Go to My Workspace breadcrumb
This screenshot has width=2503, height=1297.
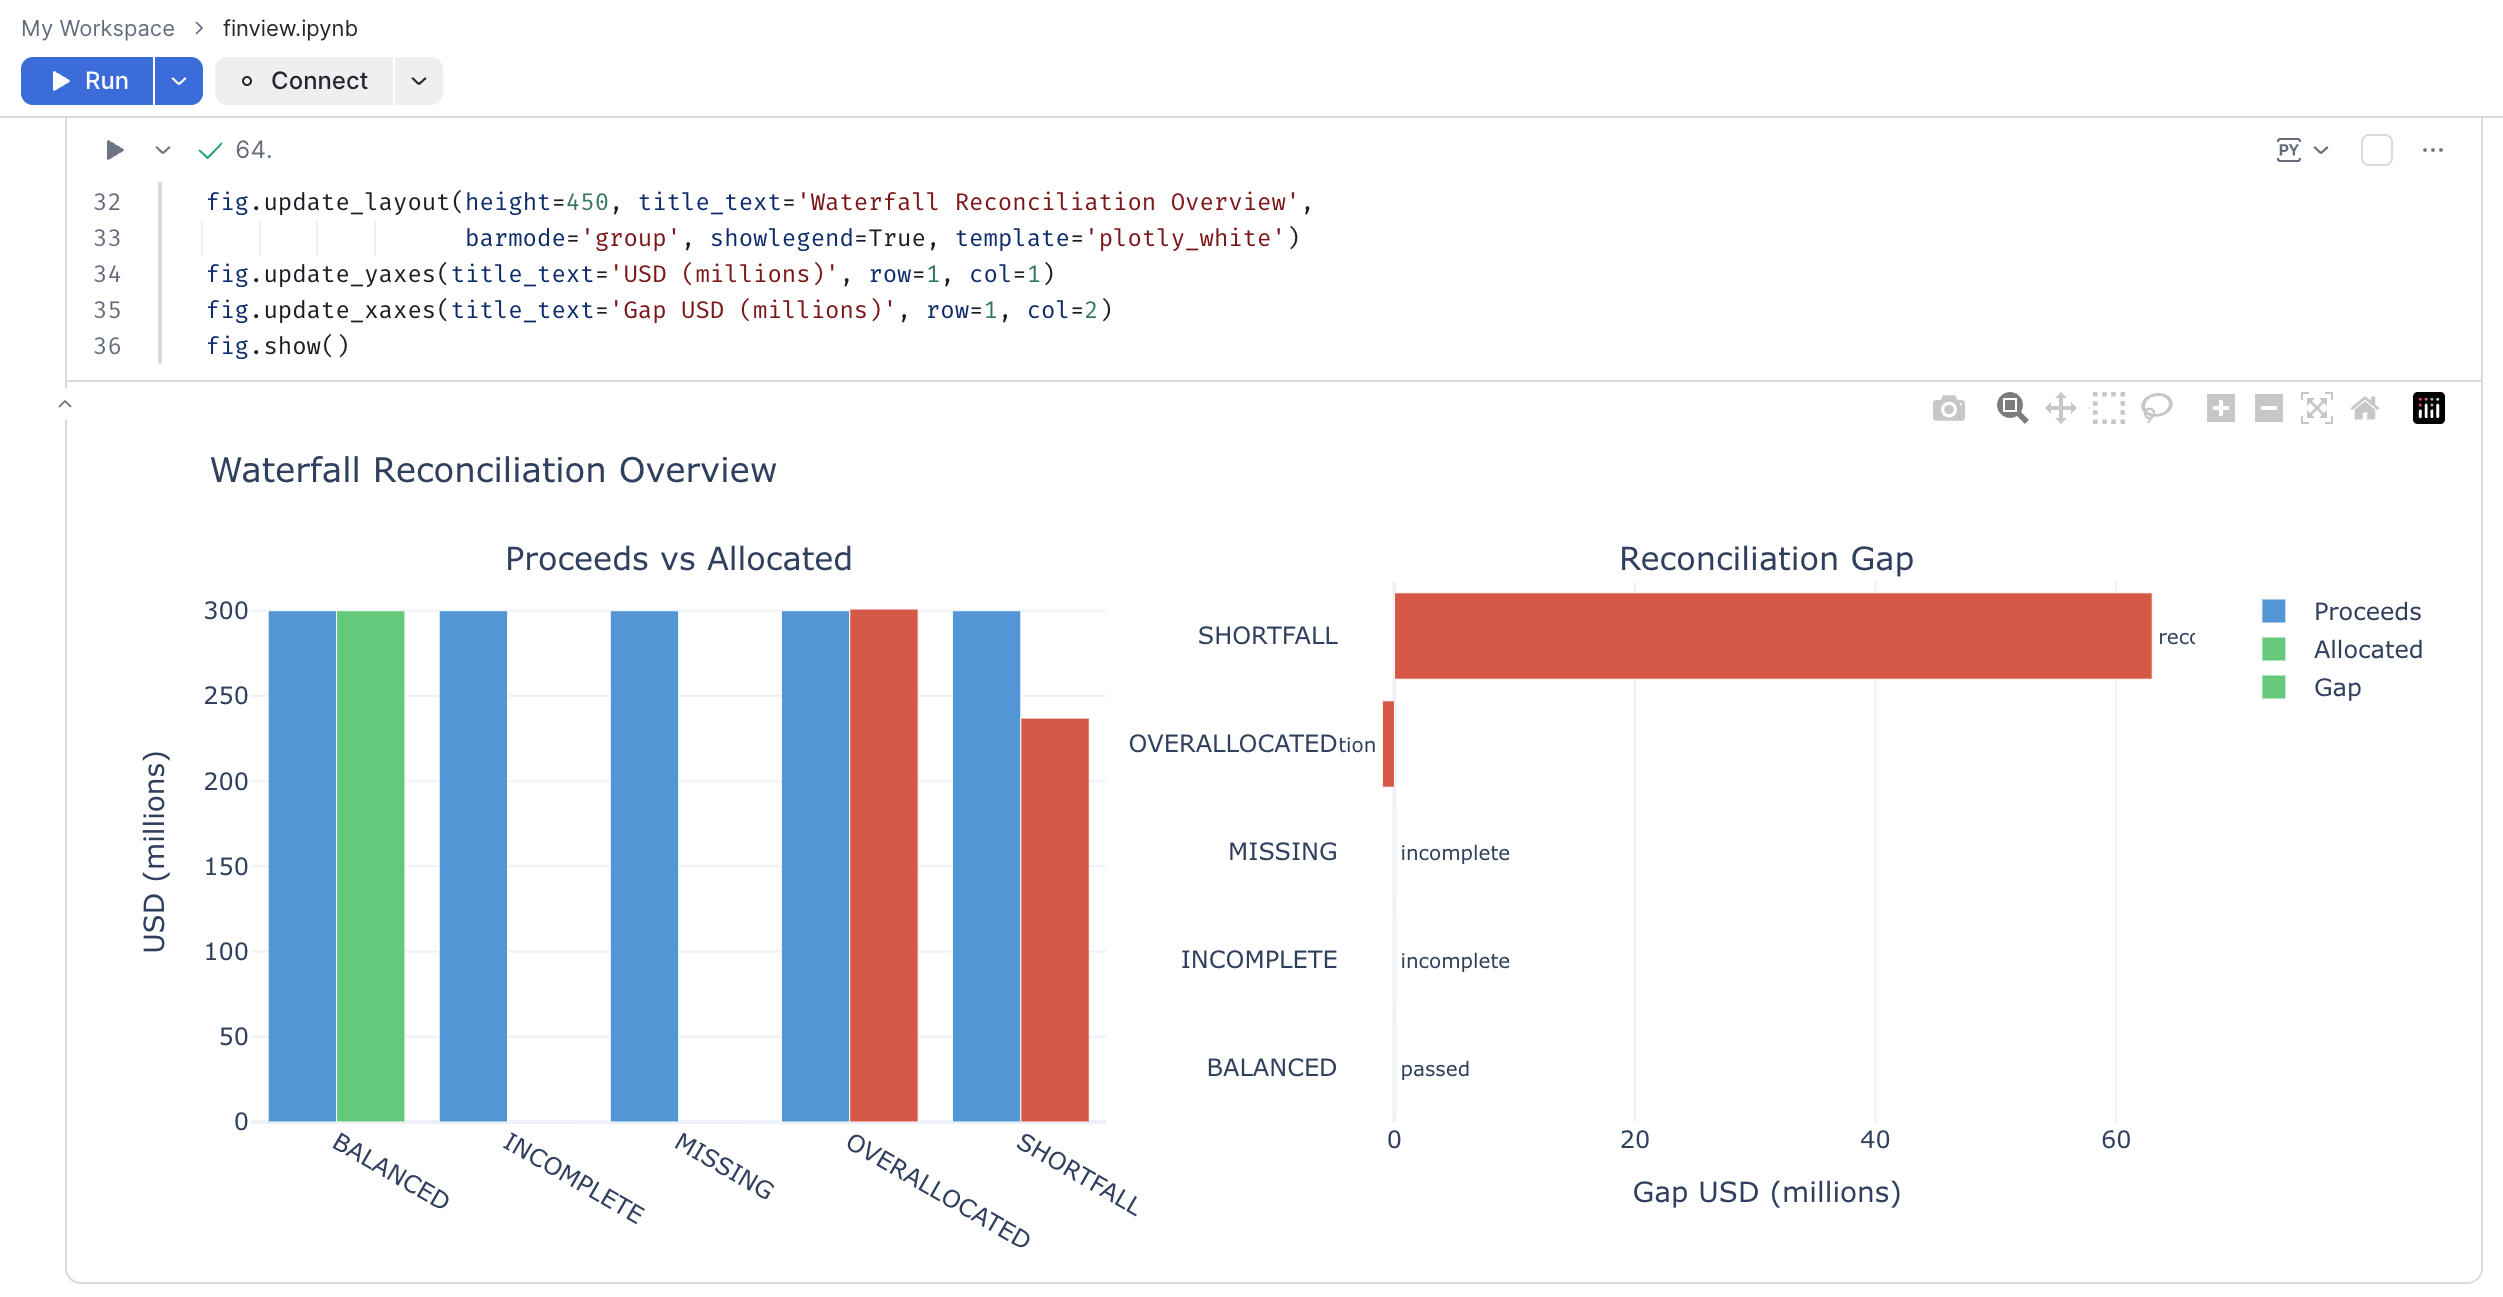coord(98,28)
